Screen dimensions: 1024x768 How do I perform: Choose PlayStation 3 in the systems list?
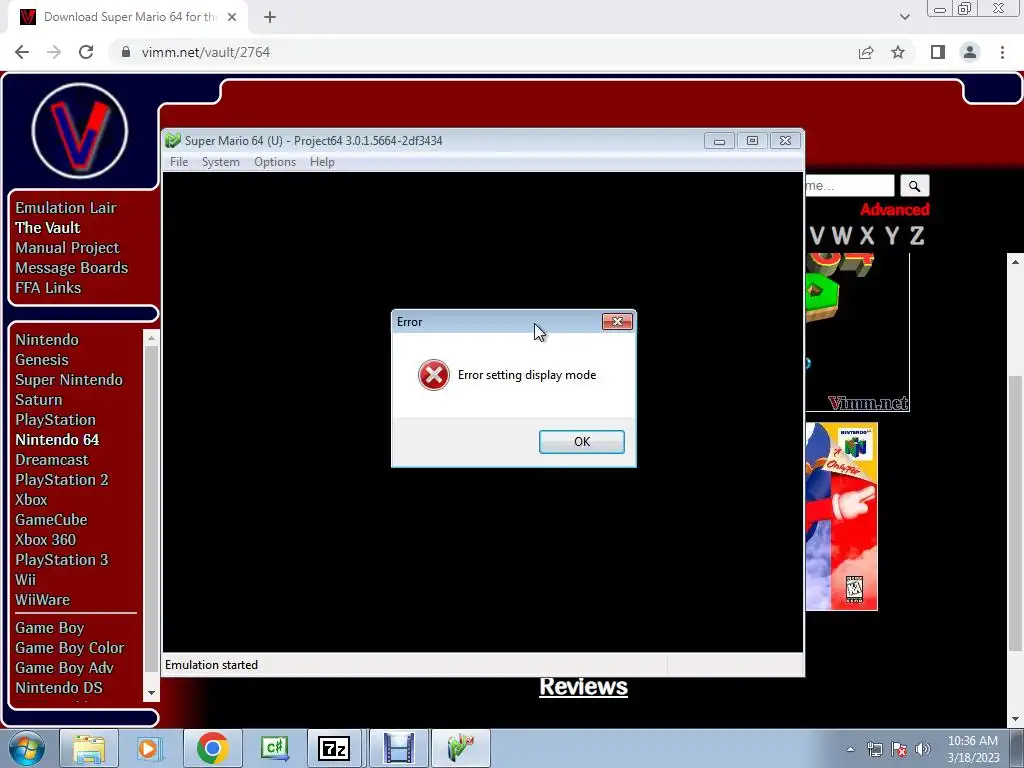[x=62, y=560]
